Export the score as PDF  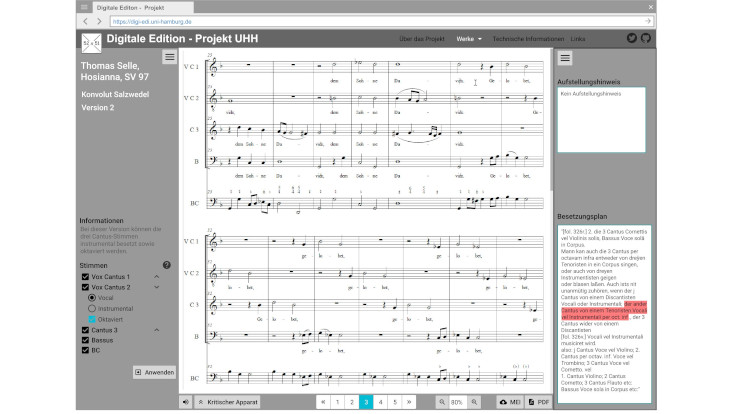539,402
